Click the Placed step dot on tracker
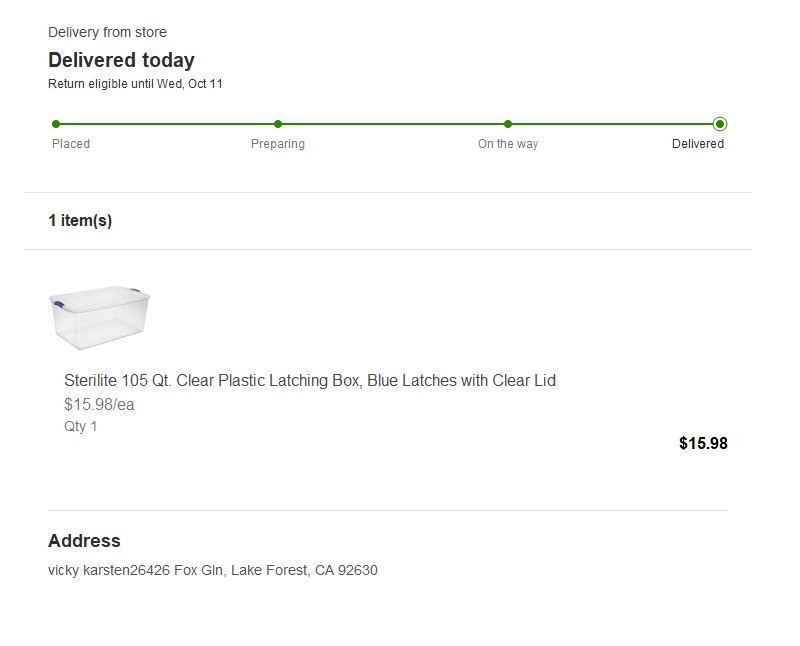Image resolution: width=800 pixels, height=646 pixels. point(56,124)
